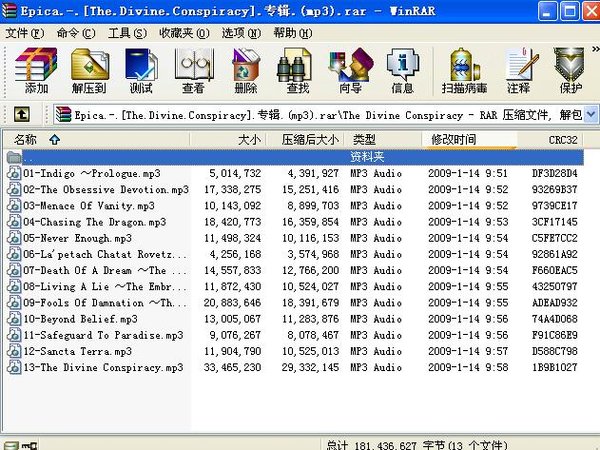
Task: Select file 09-Fools Of Damnation
Action: click(x=105, y=303)
